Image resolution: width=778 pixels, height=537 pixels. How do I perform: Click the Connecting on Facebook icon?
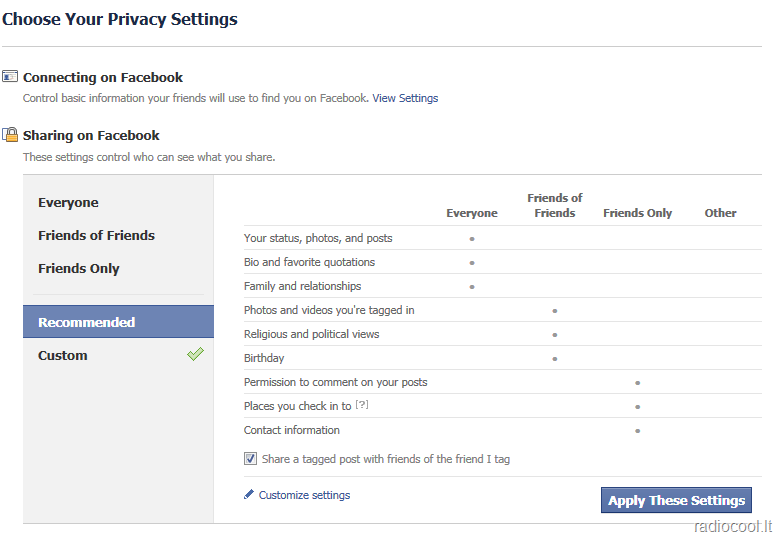tap(10, 76)
